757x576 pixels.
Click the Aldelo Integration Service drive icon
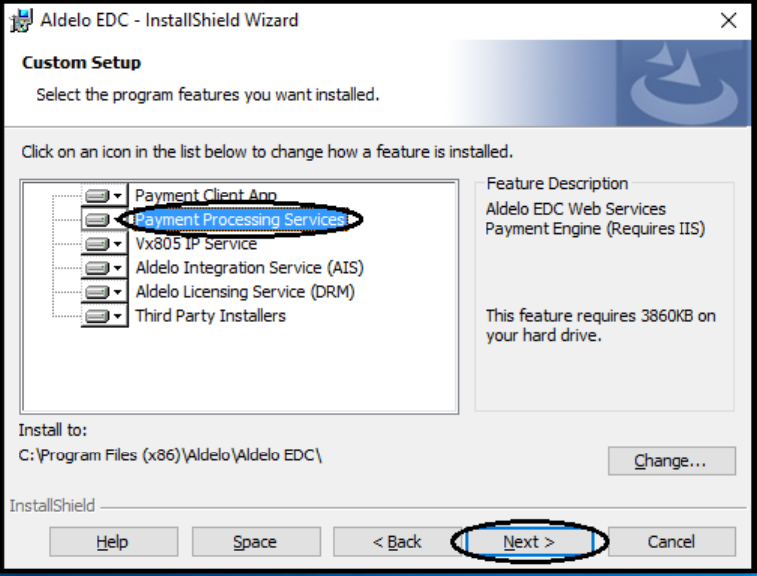(97, 268)
